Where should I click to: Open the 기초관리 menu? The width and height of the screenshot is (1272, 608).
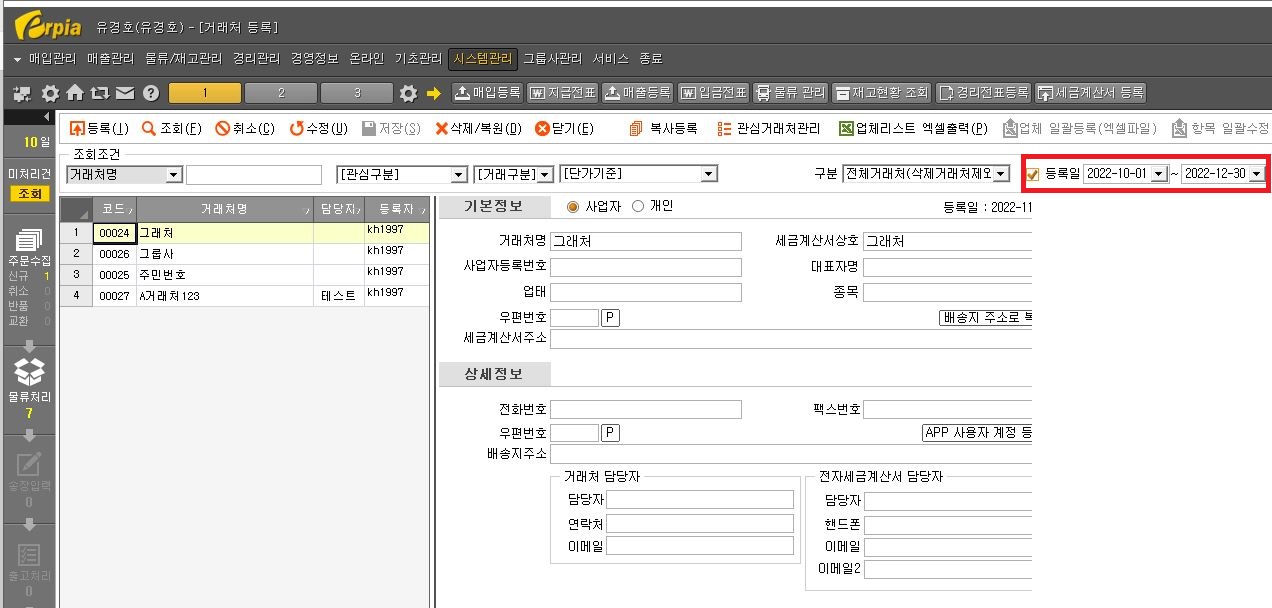coord(418,59)
